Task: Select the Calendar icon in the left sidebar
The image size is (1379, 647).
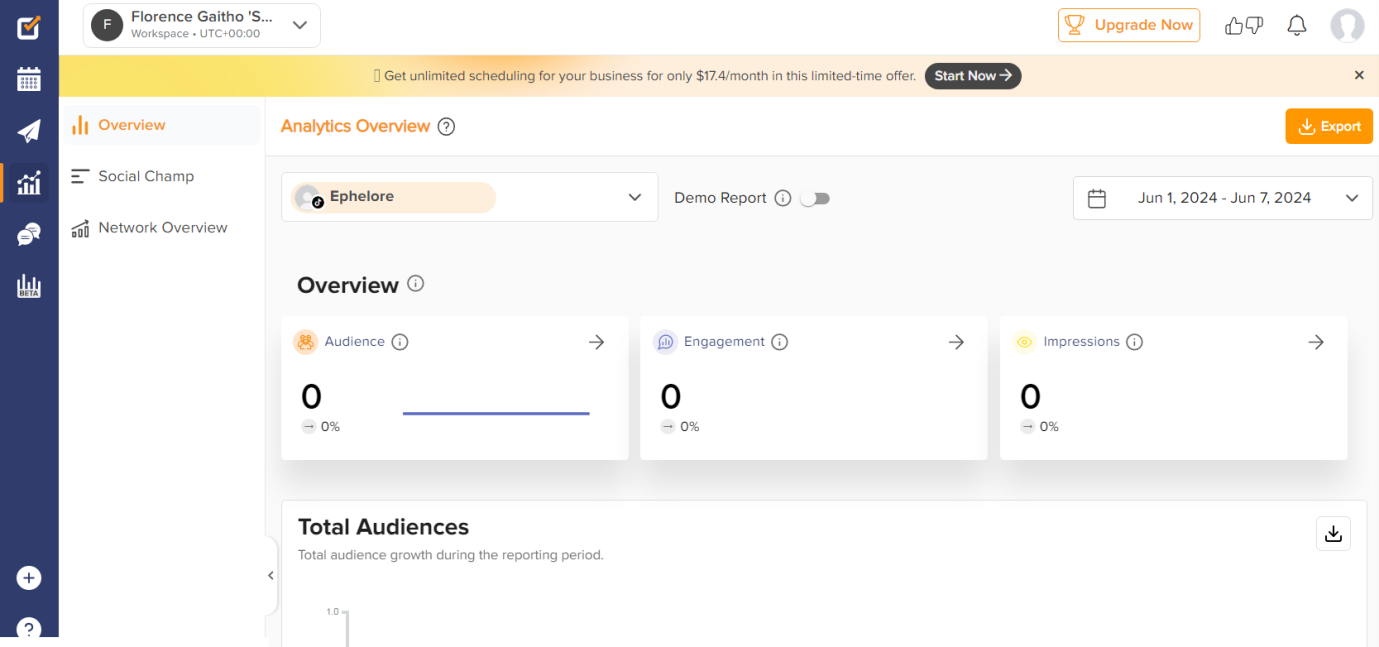Action: click(29, 78)
